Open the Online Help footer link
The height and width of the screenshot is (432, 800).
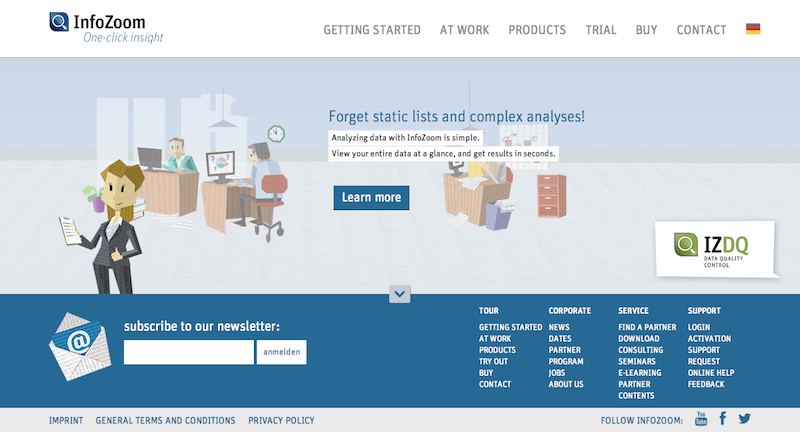coord(711,373)
